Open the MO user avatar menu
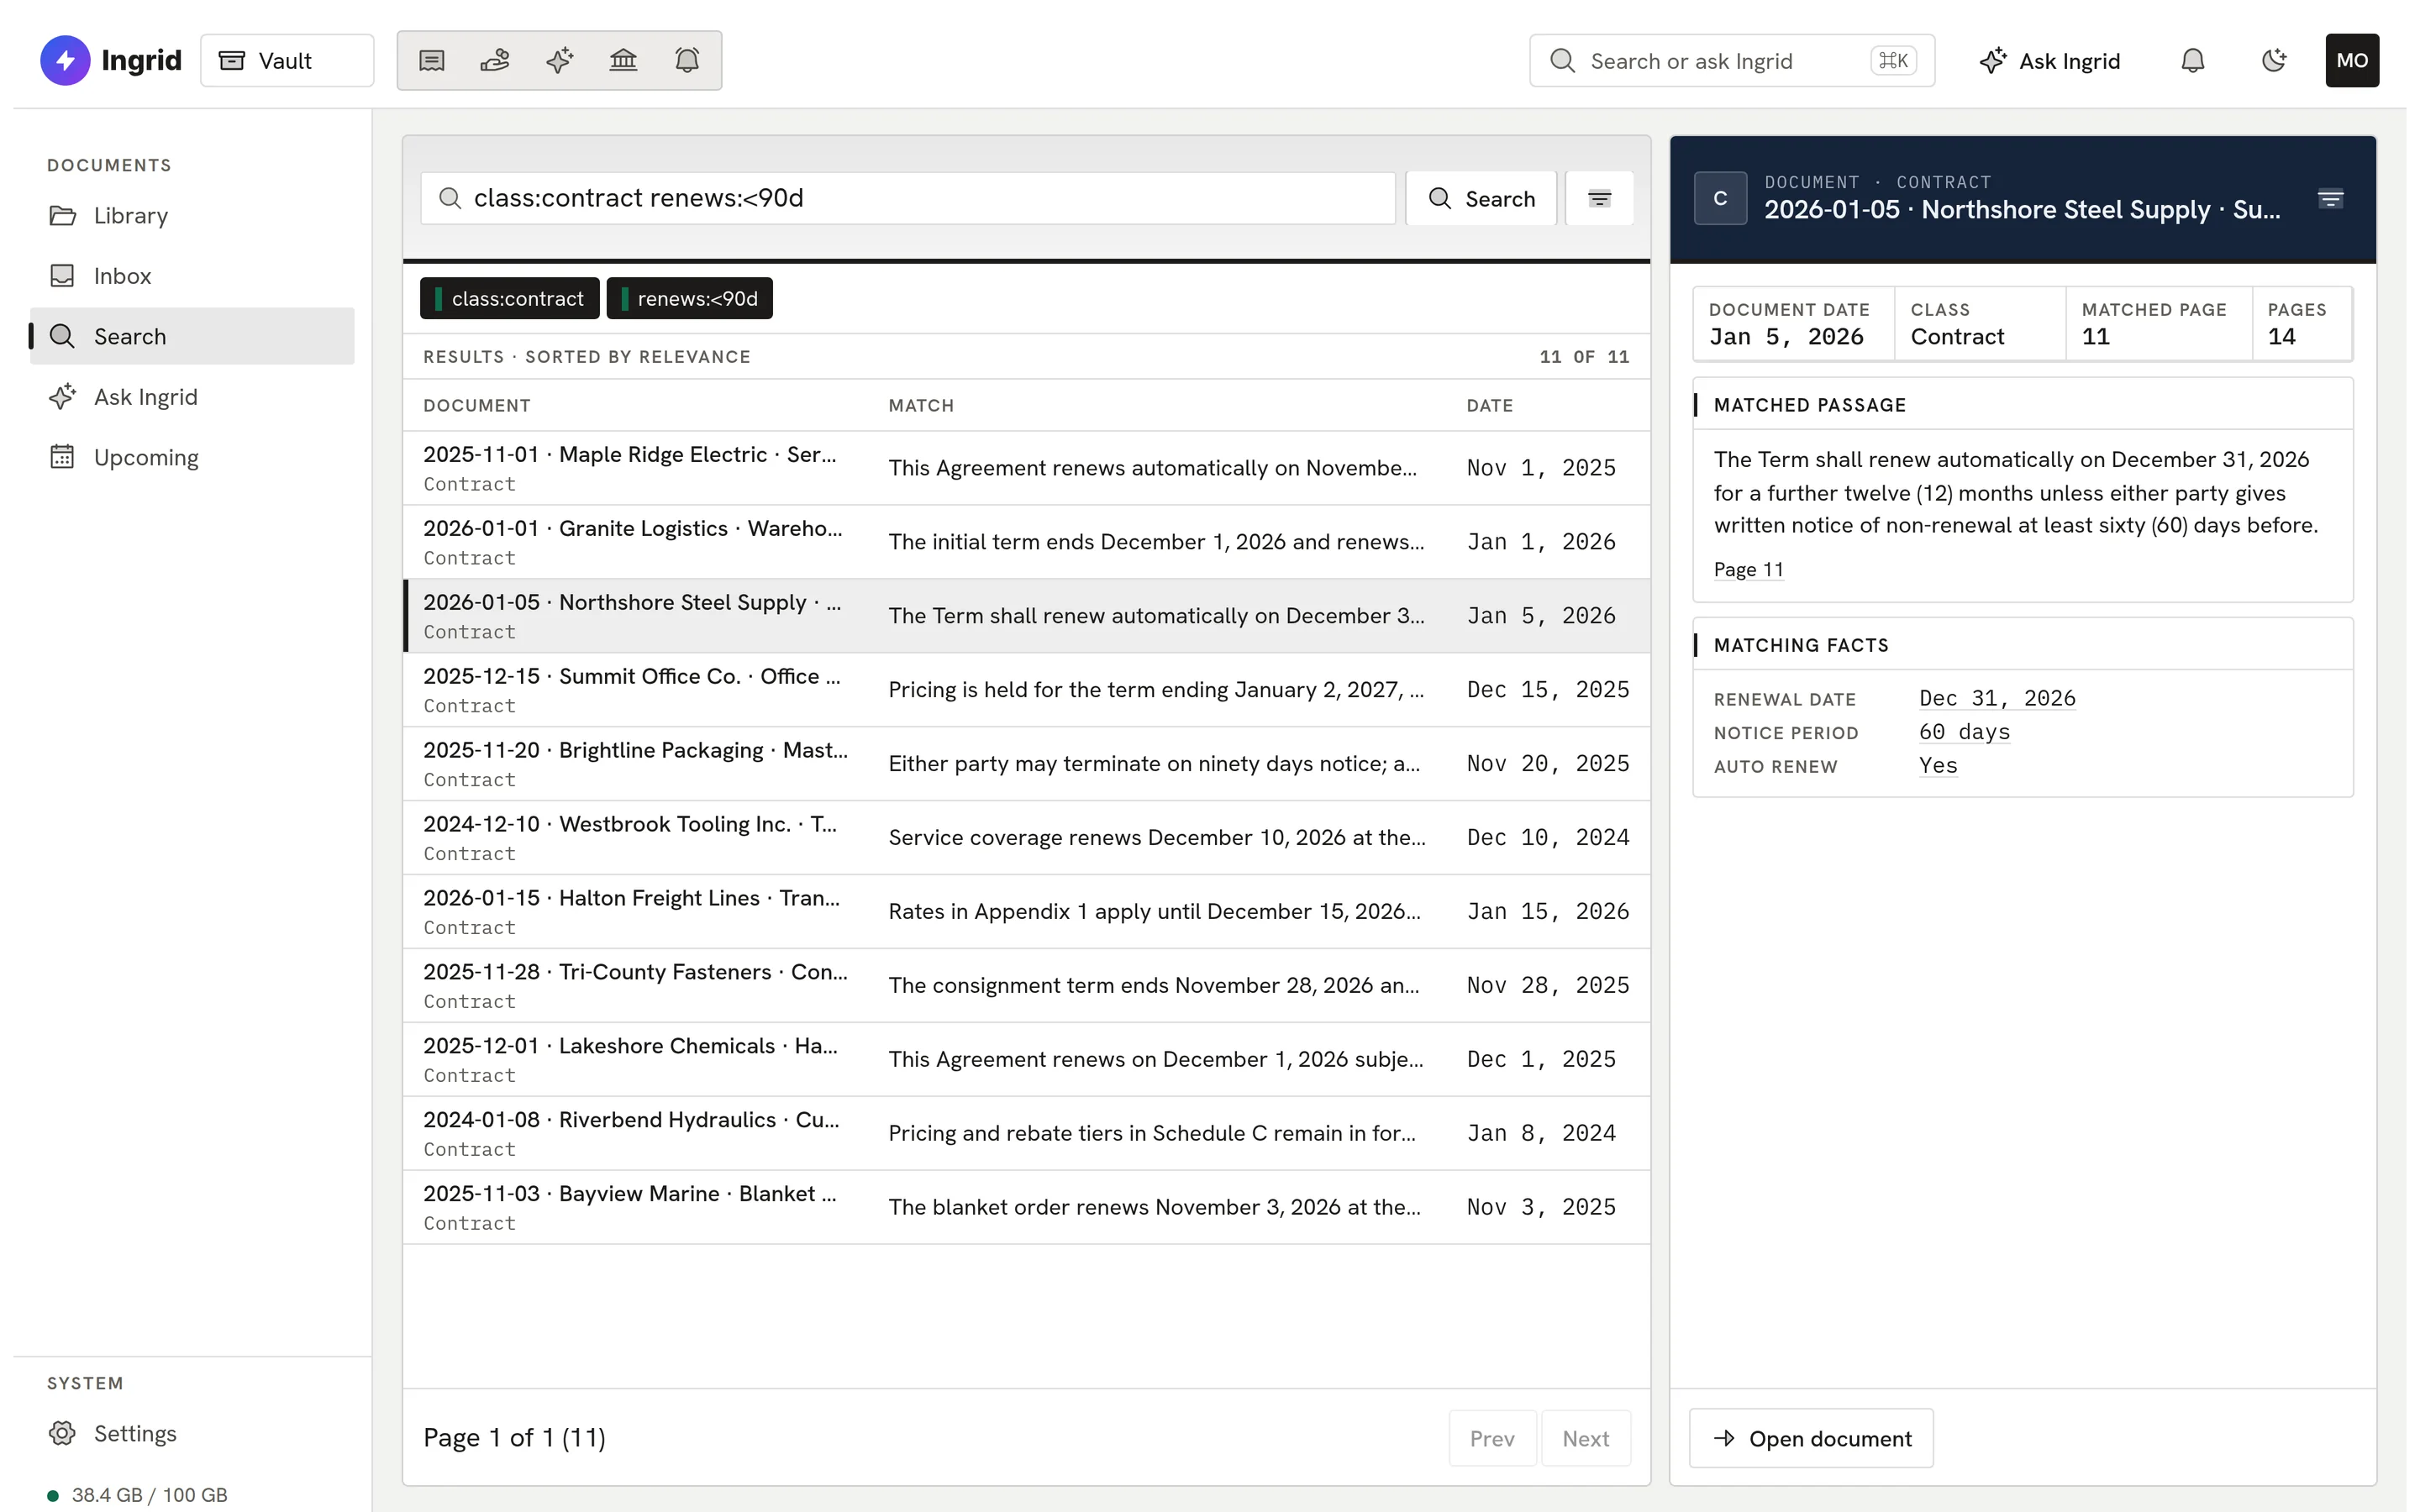Image resolution: width=2420 pixels, height=1512 pixels. click(2352, 61)
